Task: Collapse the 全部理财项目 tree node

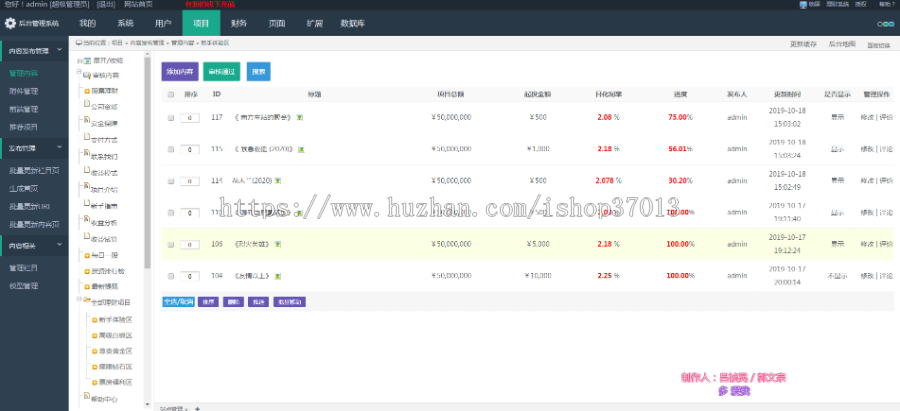Action: [79, 298]
